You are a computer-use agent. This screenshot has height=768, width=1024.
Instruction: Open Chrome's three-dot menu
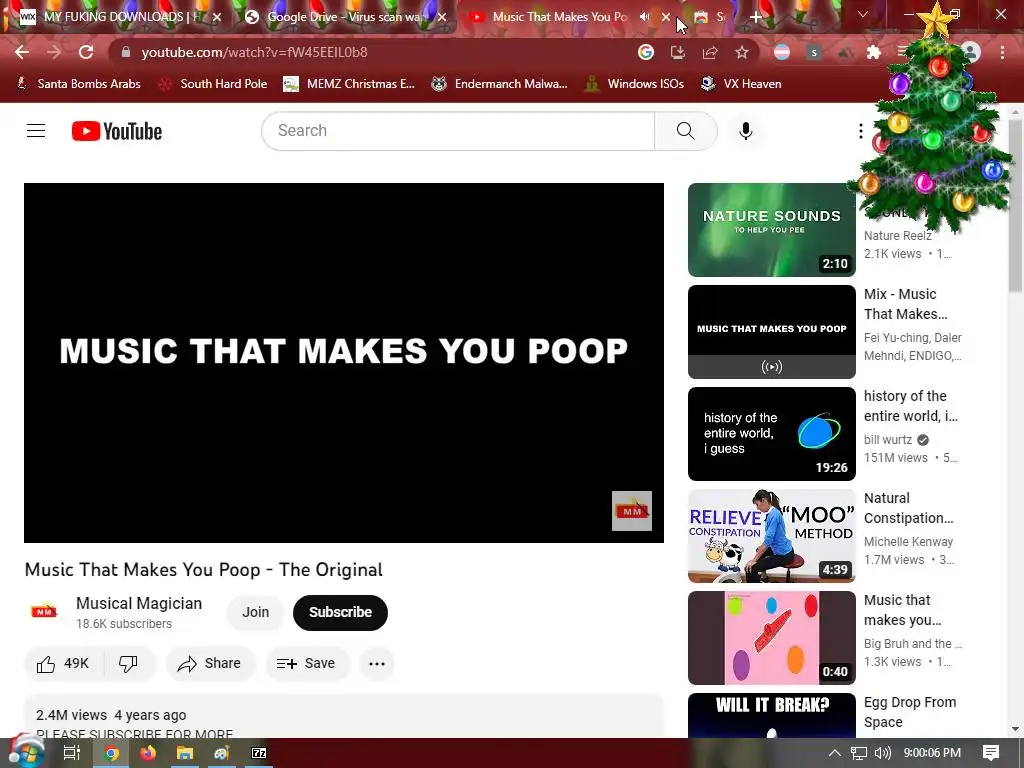1002,52
